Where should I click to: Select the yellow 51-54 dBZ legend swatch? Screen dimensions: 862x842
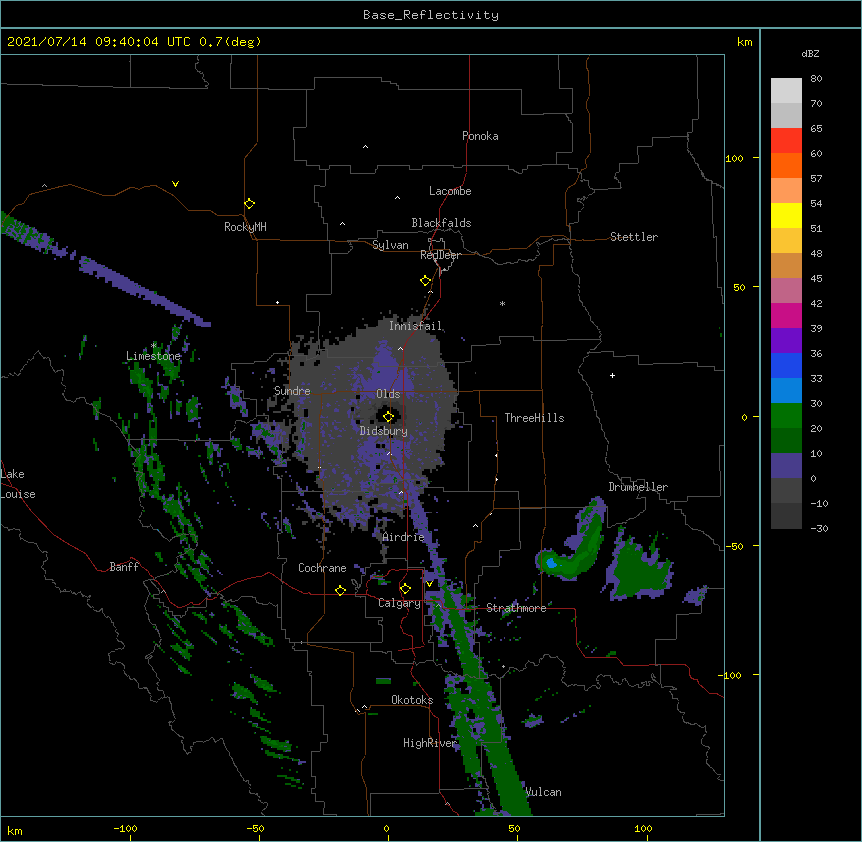(x=786, y=215)
